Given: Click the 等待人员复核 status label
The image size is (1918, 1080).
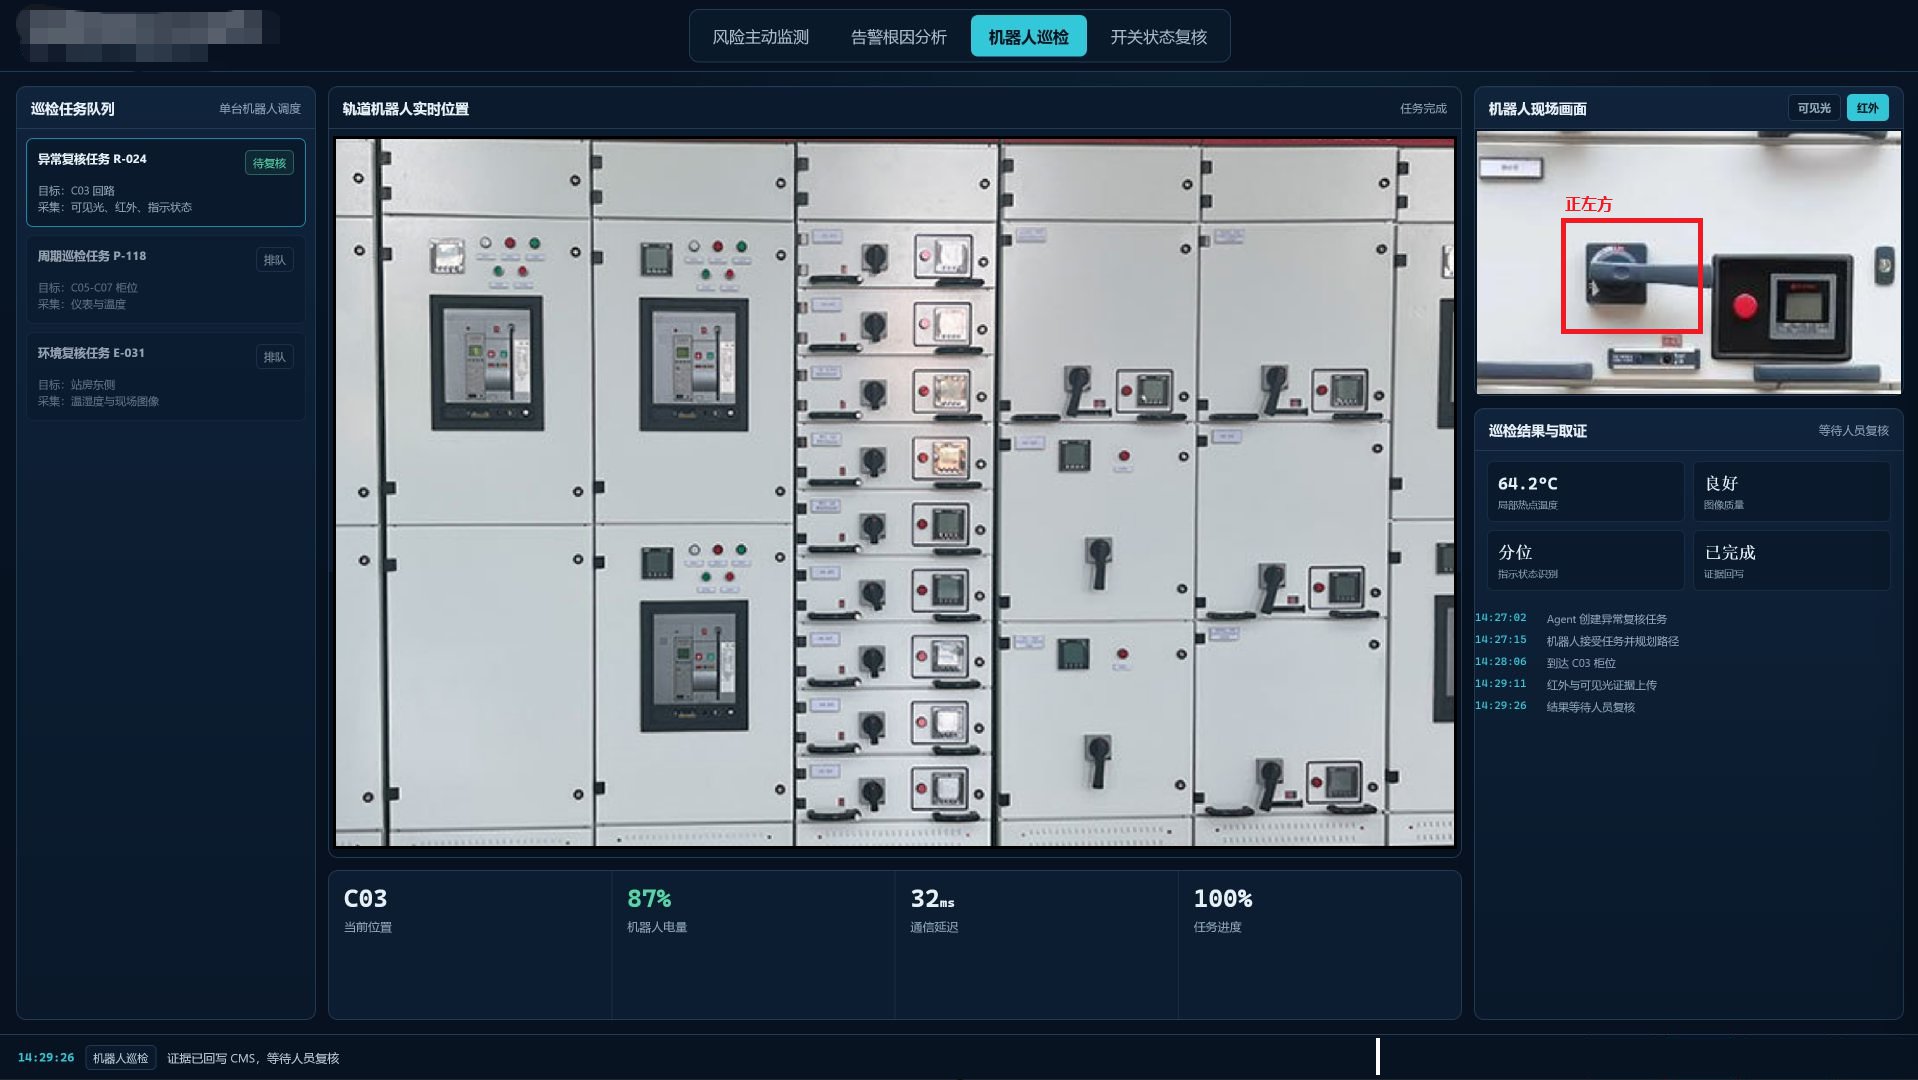Looking at the screenshot, I should (x=1853, y=431).
